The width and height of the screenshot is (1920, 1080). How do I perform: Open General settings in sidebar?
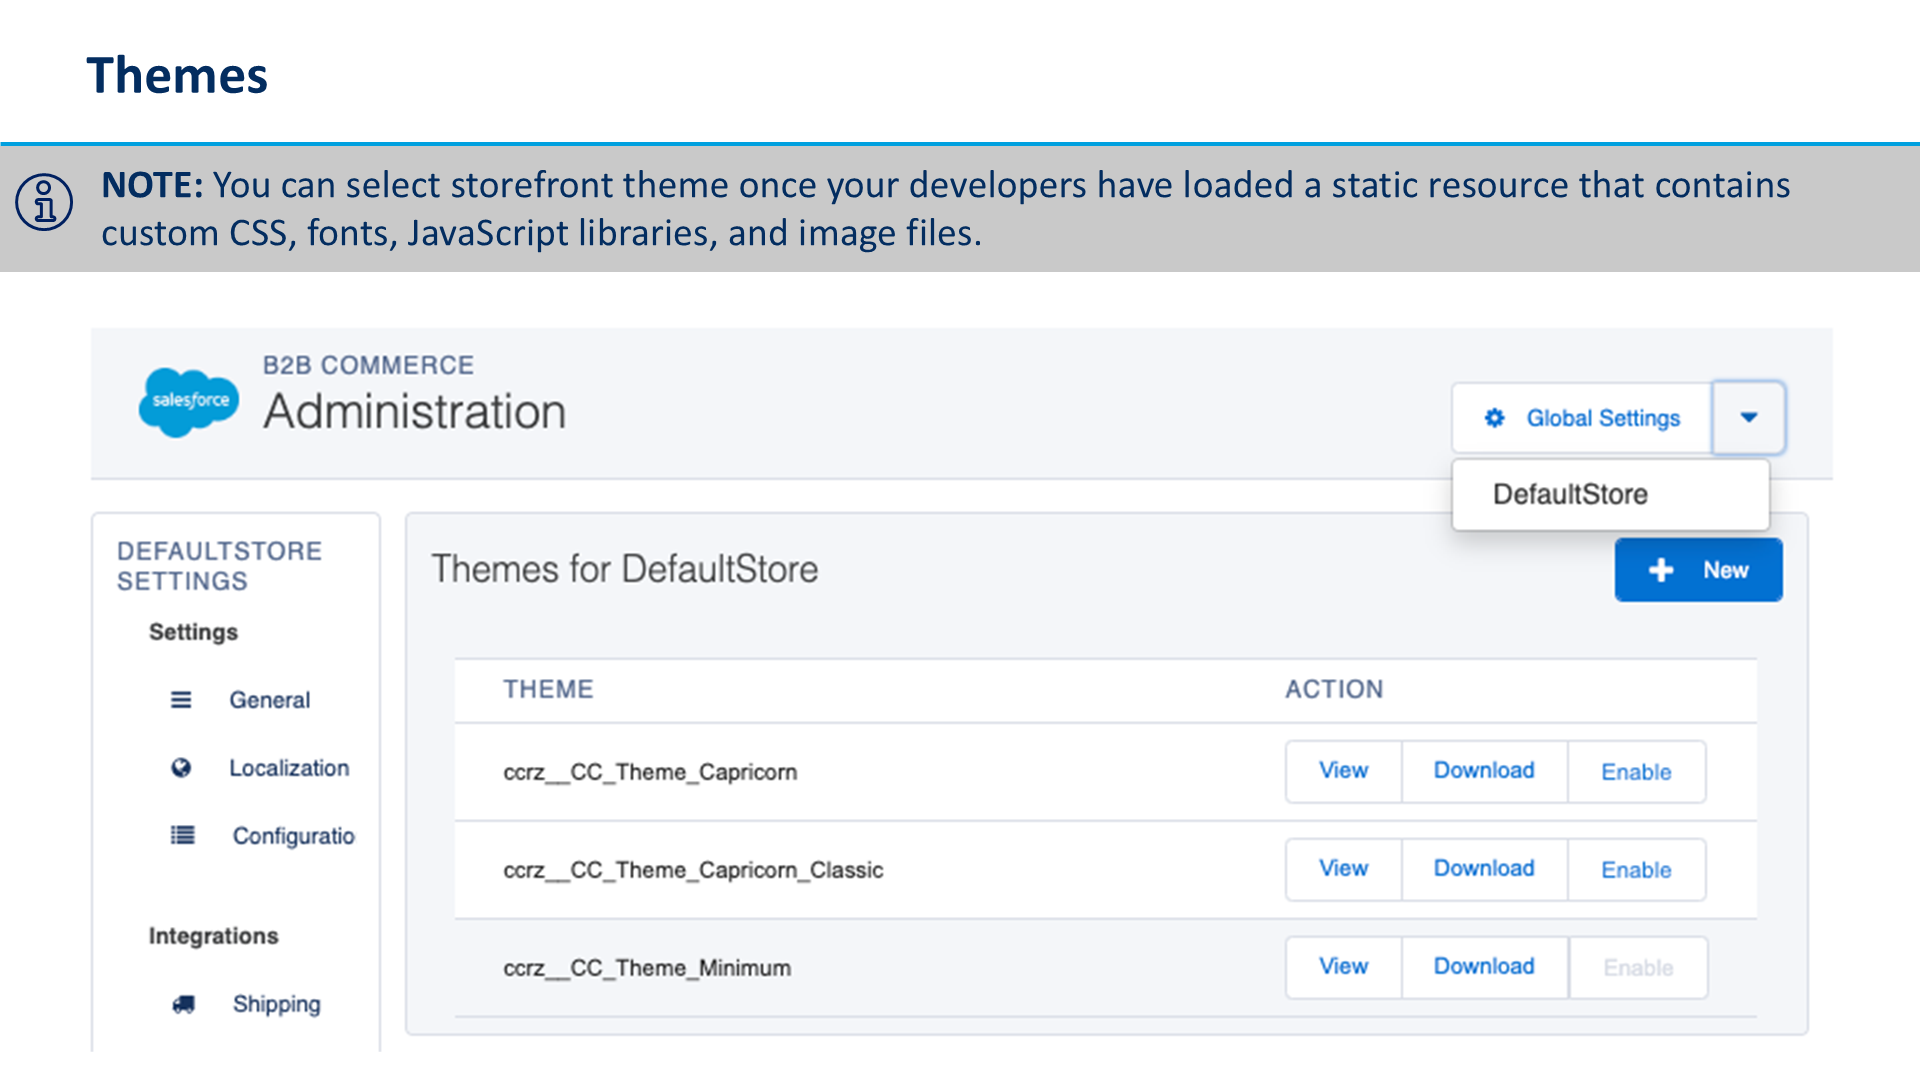pos(269,700)
